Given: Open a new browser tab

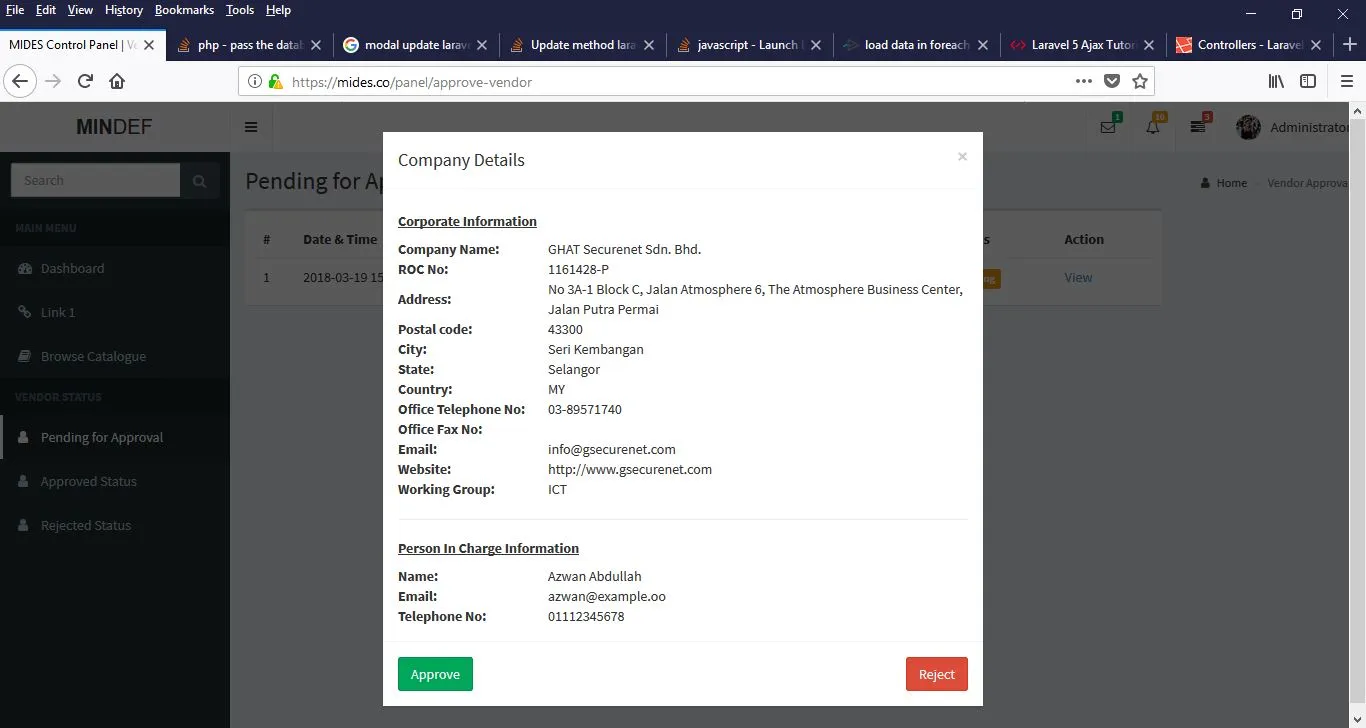Looking at the screenshot, I should pos(1350,45).
